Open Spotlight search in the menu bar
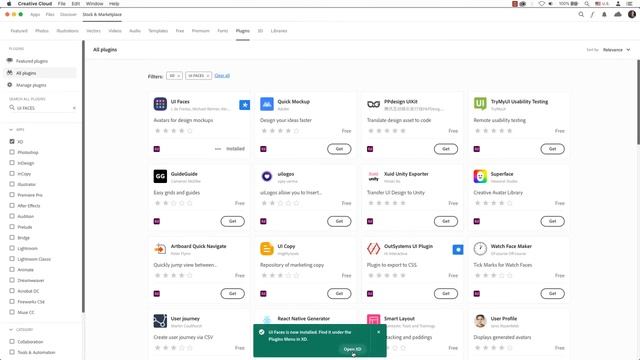 click(587, 4)
